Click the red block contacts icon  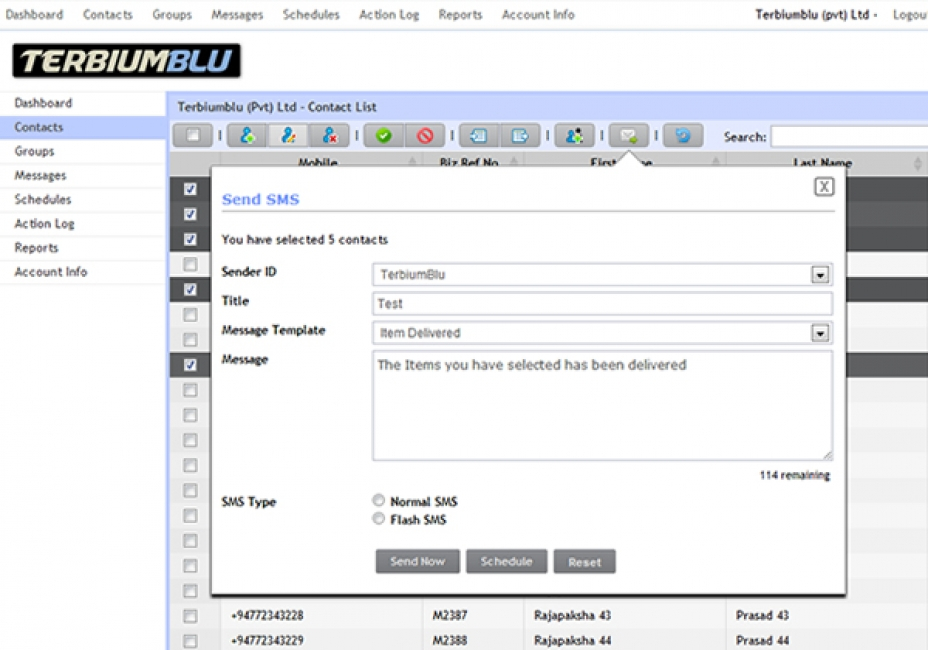click(x=424, y=136)
